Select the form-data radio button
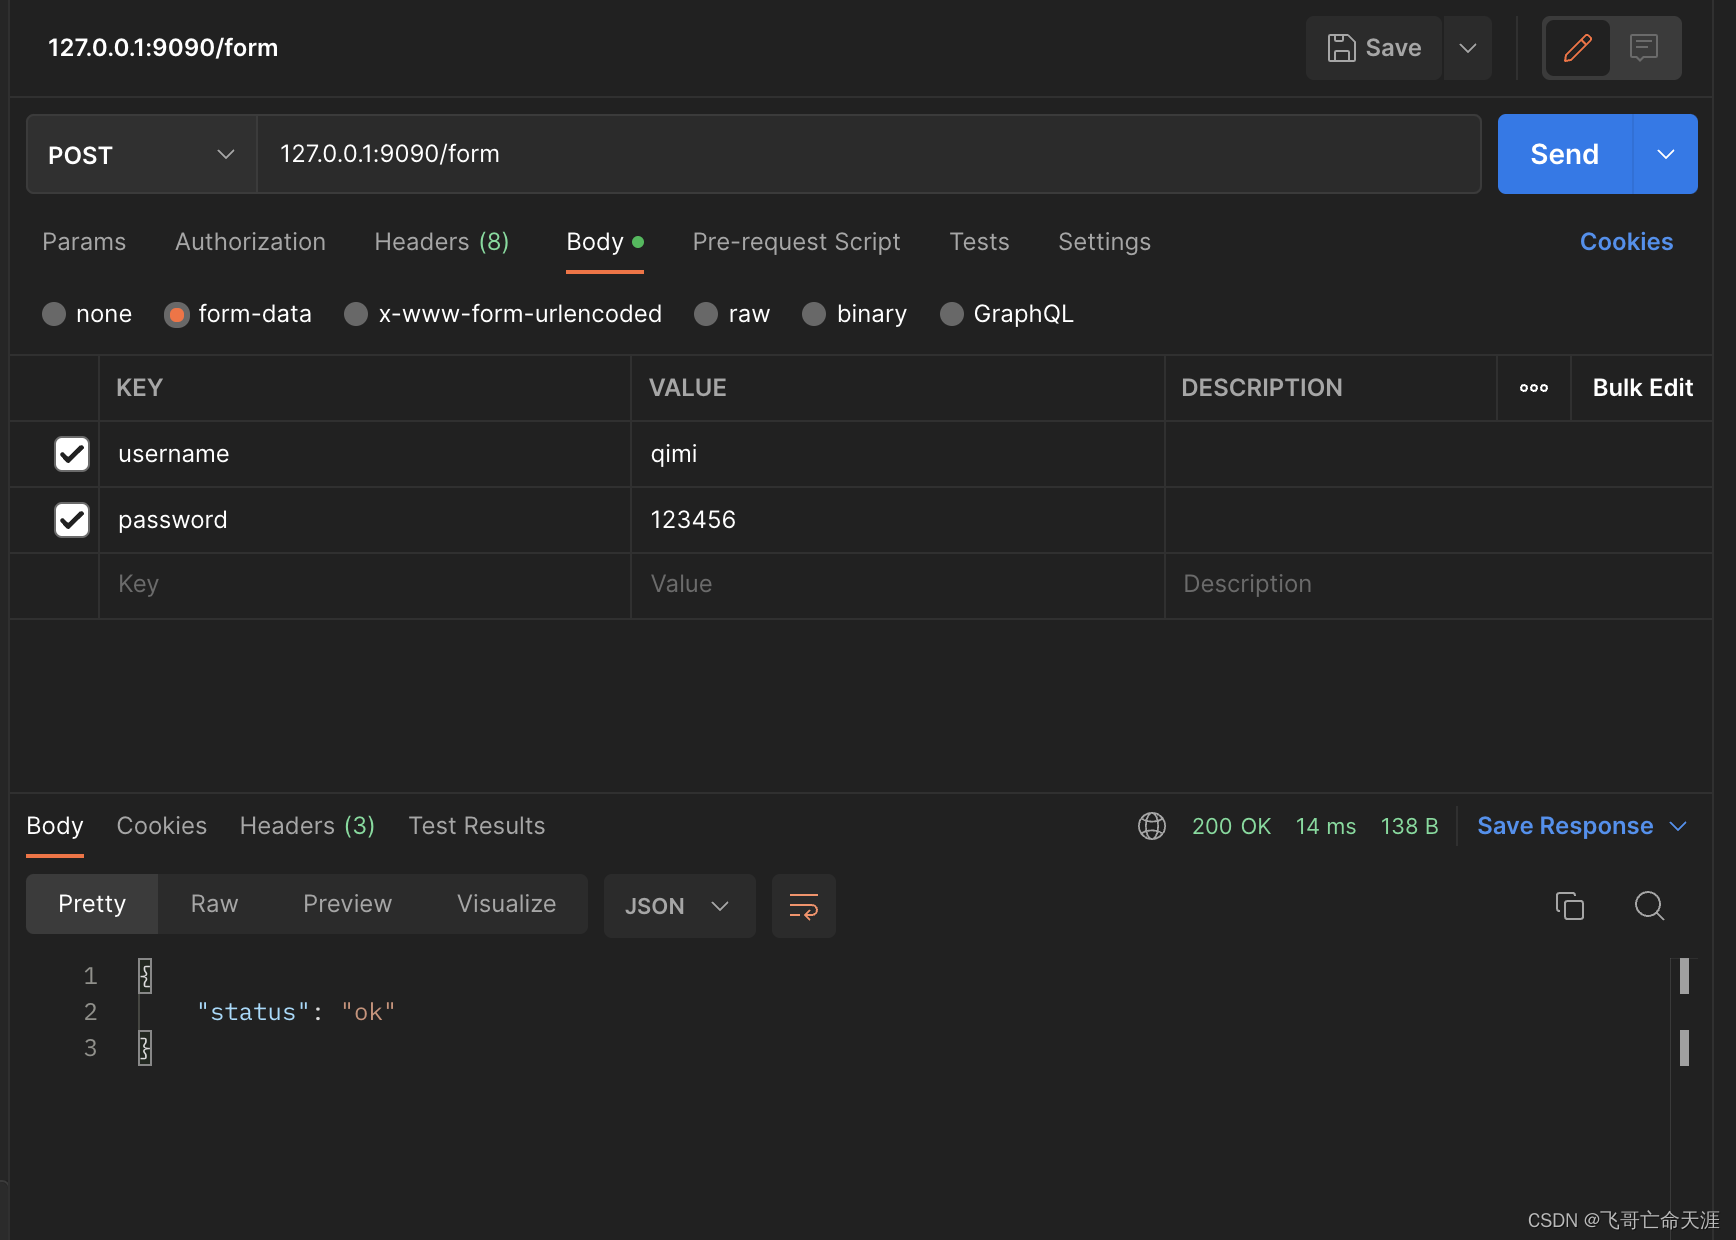1736x1240 pixels. click(x=177, y=314)
